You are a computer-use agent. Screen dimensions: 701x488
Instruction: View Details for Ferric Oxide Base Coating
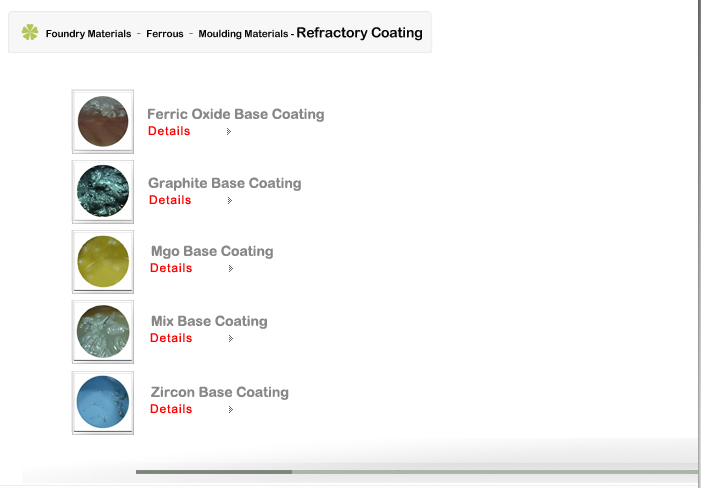(x=169, y=131)
